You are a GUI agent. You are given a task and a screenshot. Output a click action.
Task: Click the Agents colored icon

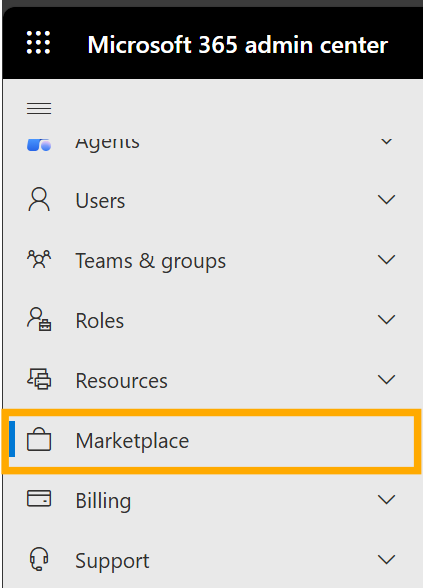(x=39, y=145)
